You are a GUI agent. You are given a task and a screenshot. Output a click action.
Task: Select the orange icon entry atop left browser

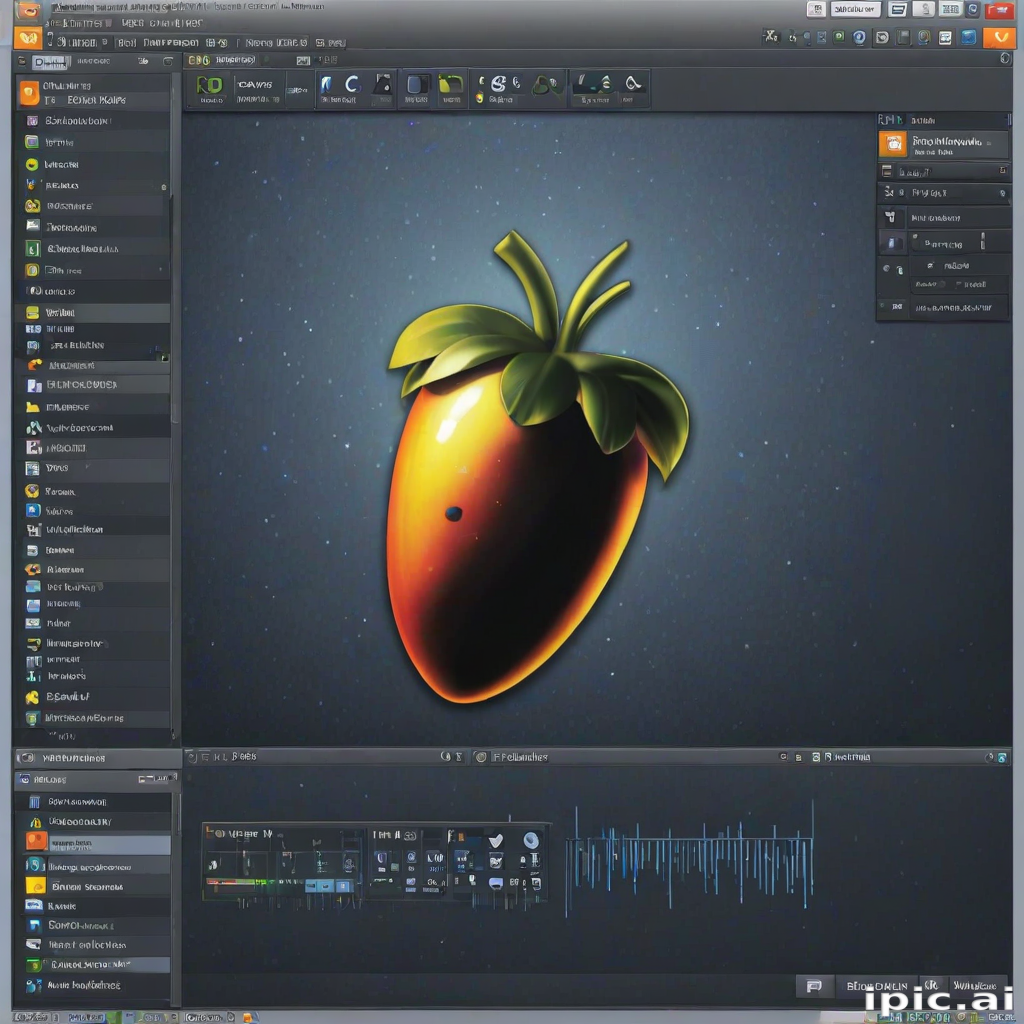pyautogui.click(x=93, y=93)
